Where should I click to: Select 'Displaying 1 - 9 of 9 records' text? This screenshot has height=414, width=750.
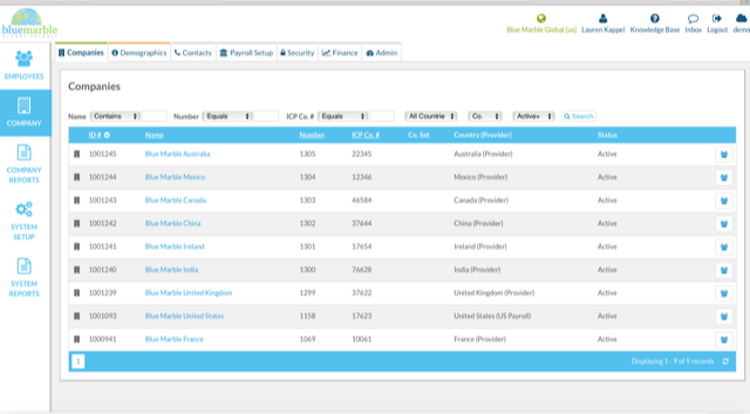(x=673, y=361)
